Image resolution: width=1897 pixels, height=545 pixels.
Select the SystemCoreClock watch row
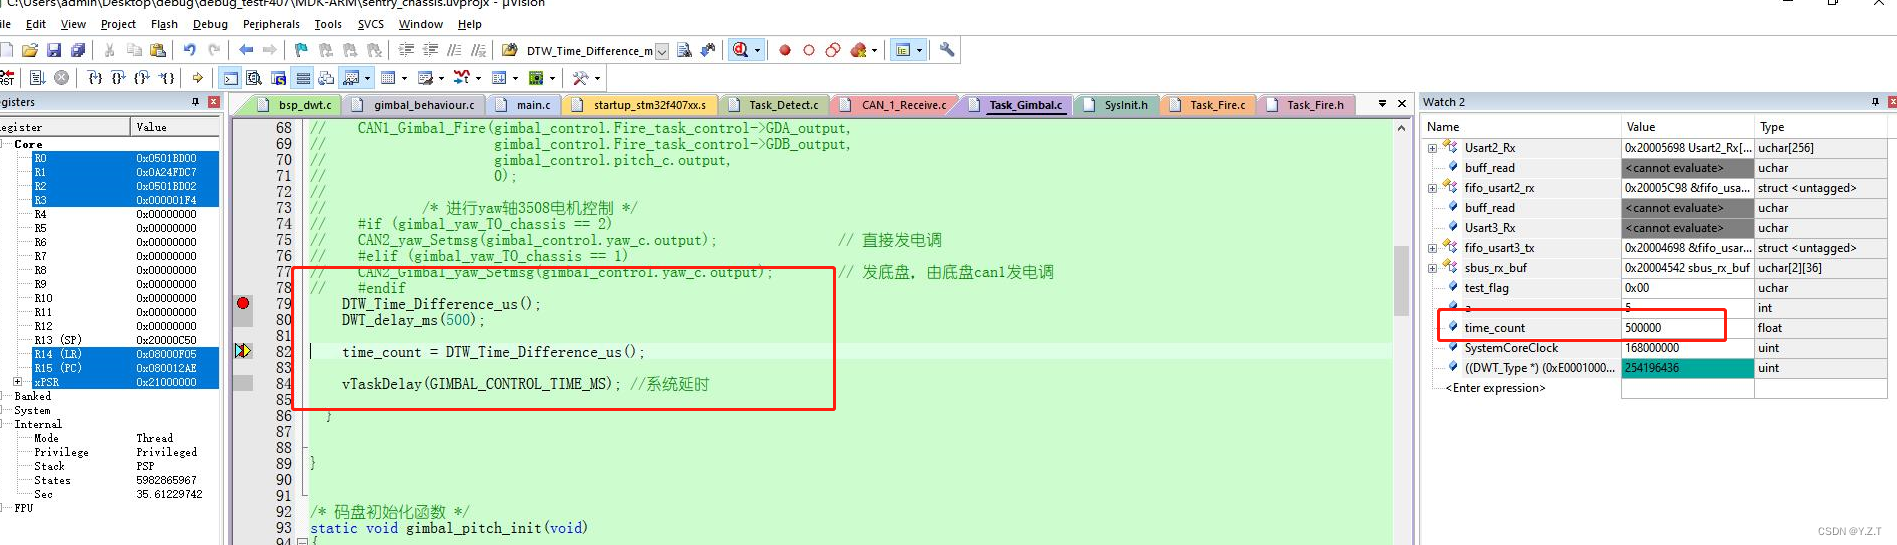click(1654, 348)
